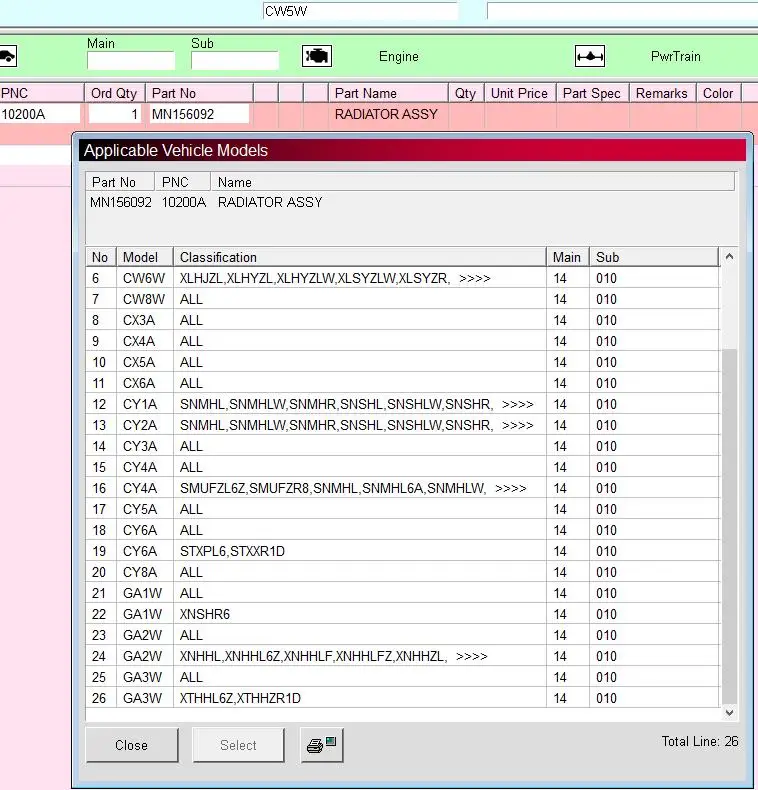Screen dimensions: 758x790
Task: Select row 7 model CW8W
Action: [x=402, y=299]
